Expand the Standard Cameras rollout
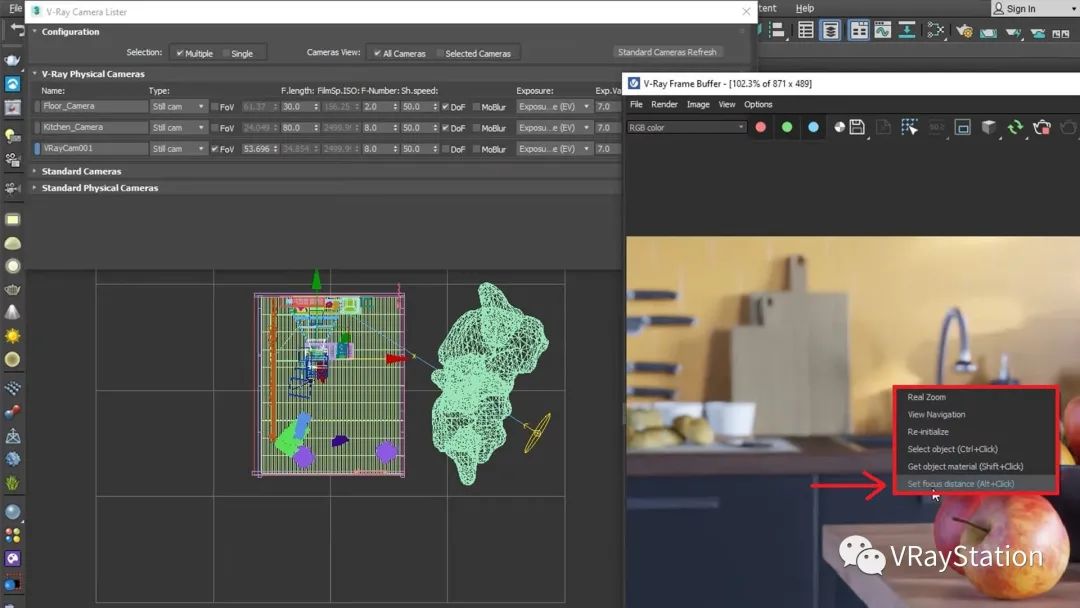 pos(81,171)
